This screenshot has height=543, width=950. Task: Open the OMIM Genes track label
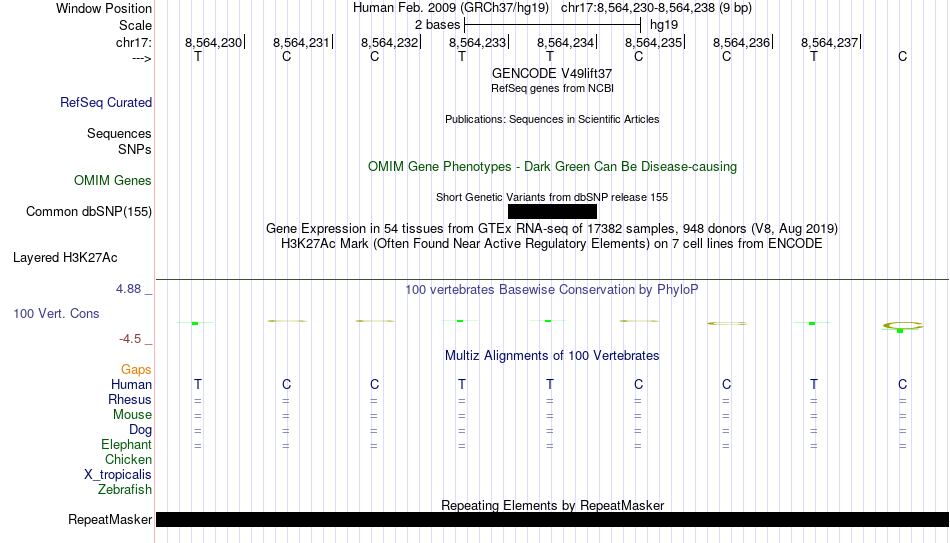tap(113, 181)
